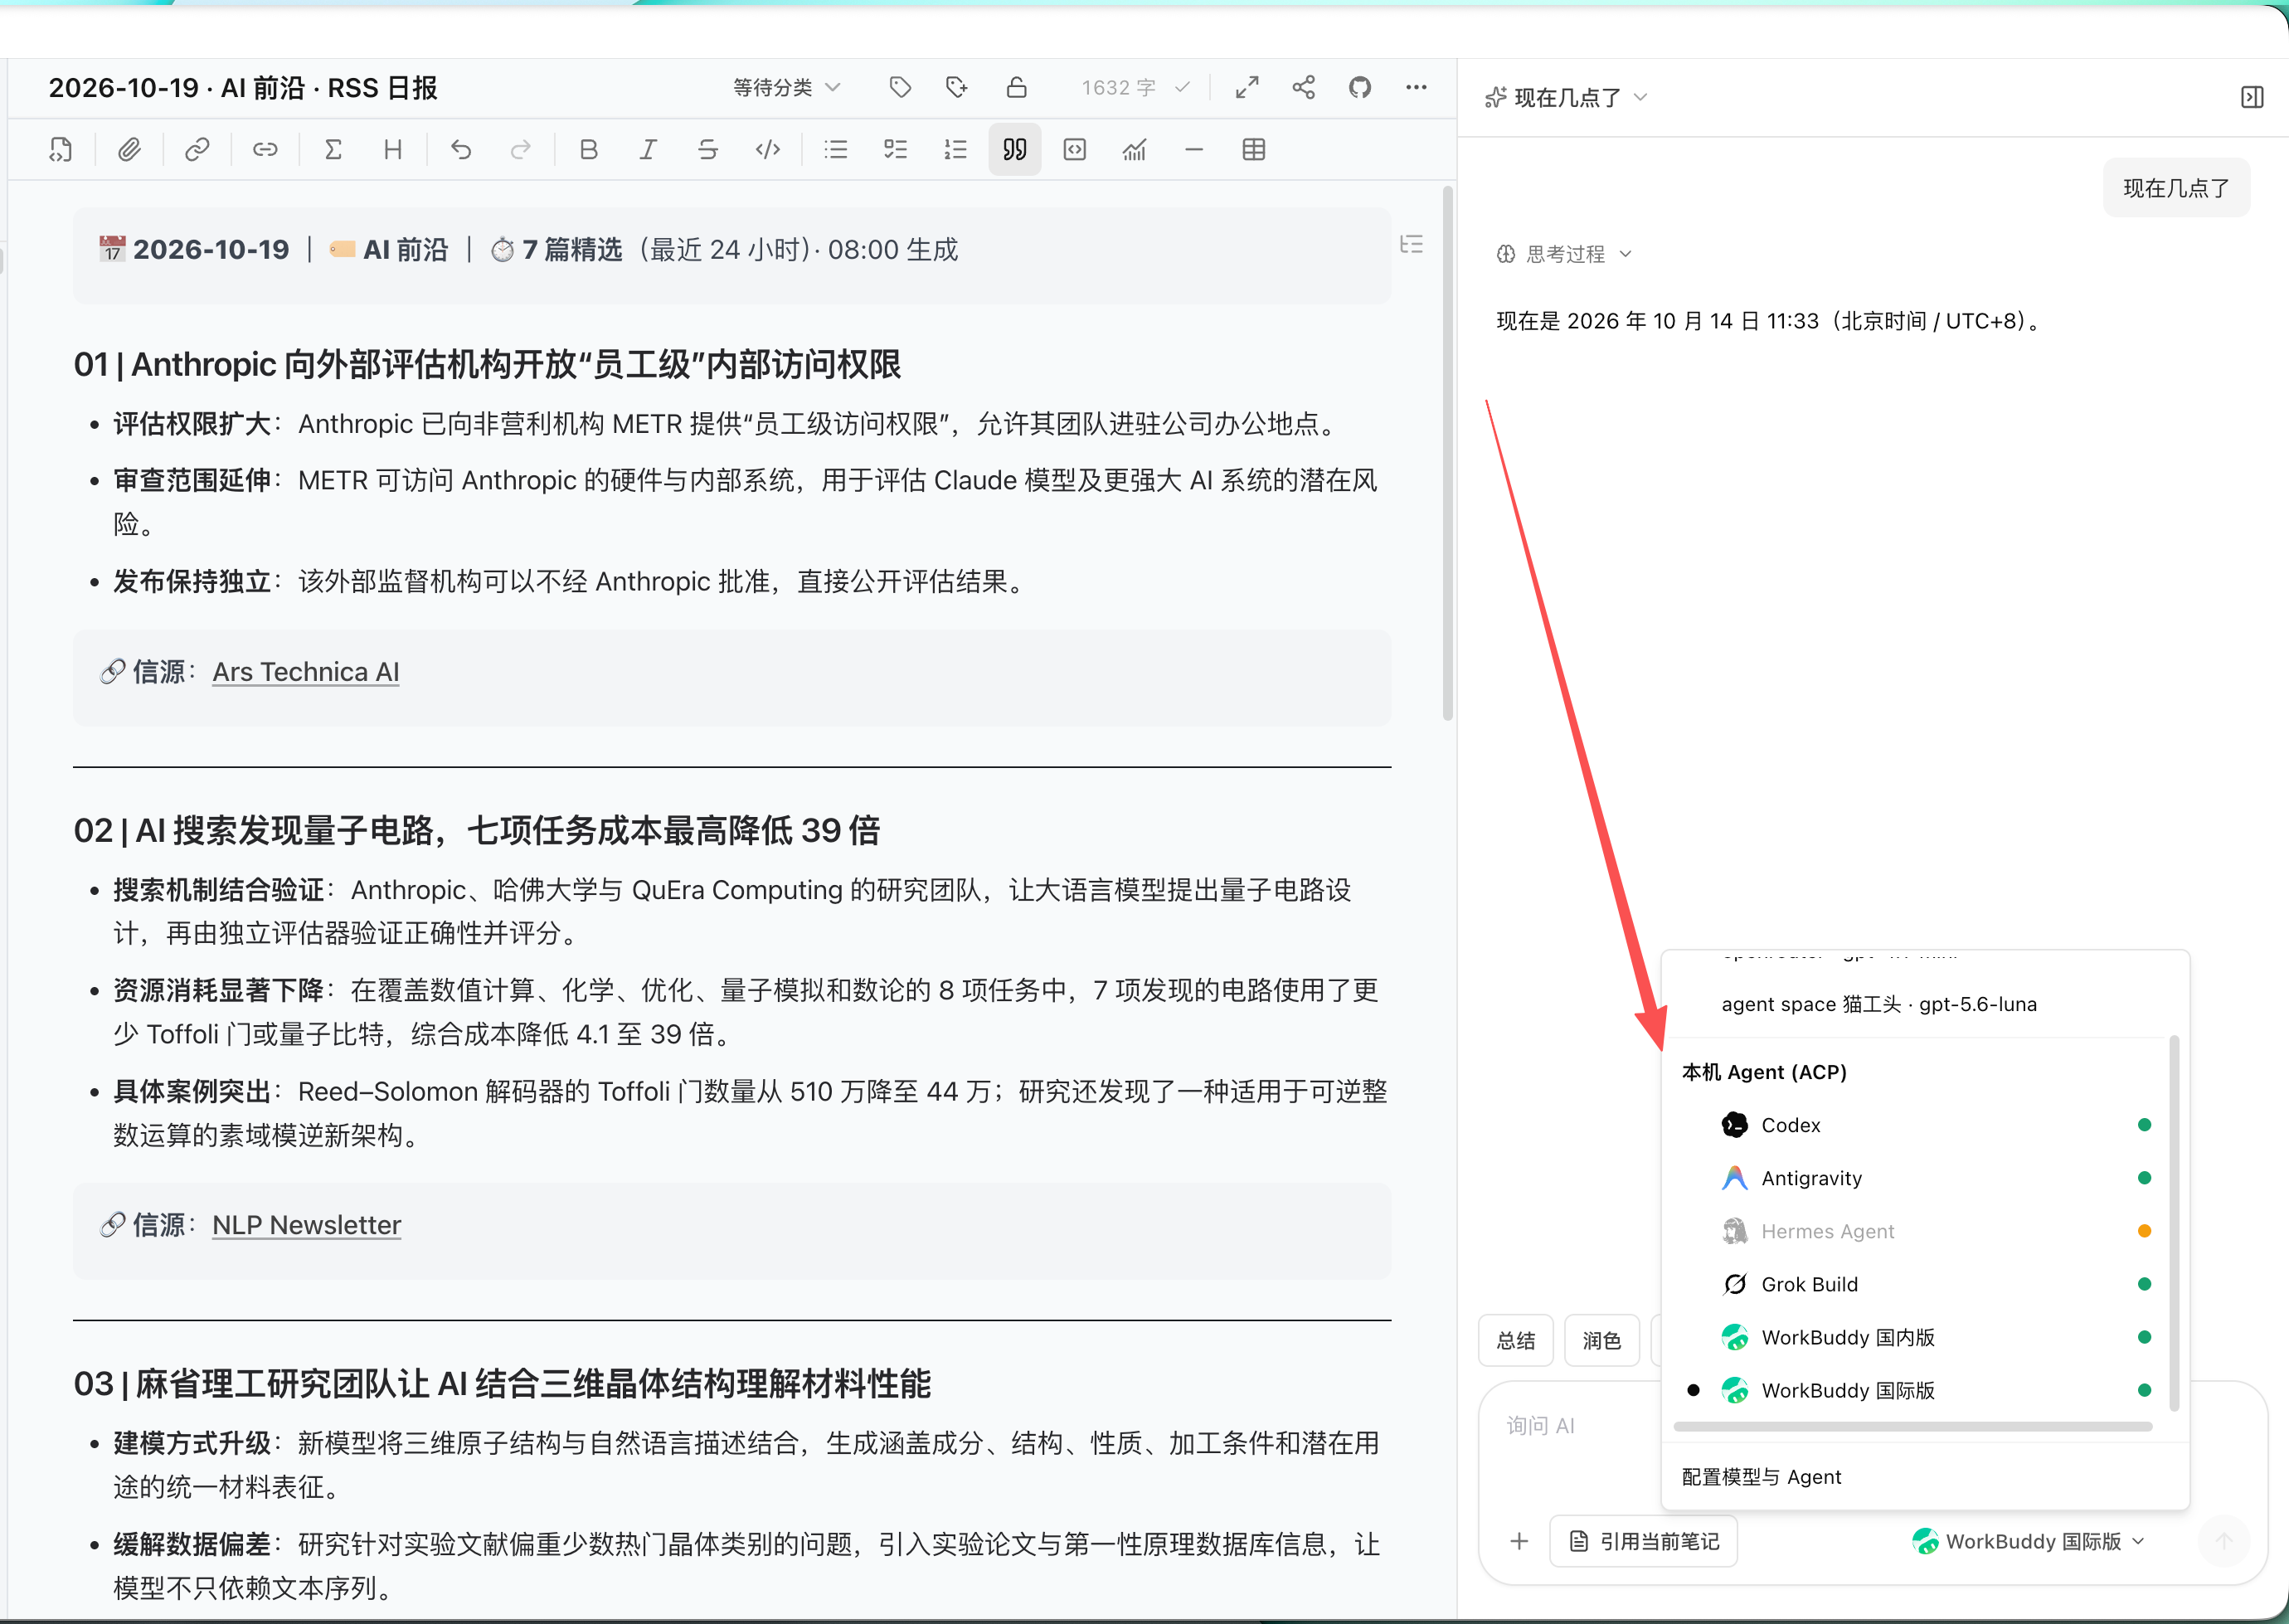Viewport: 2289px width, 1624px height.
Task: Toggle the outline icon beside the note
Action: pyautogui.click(x=1412, y=245)
